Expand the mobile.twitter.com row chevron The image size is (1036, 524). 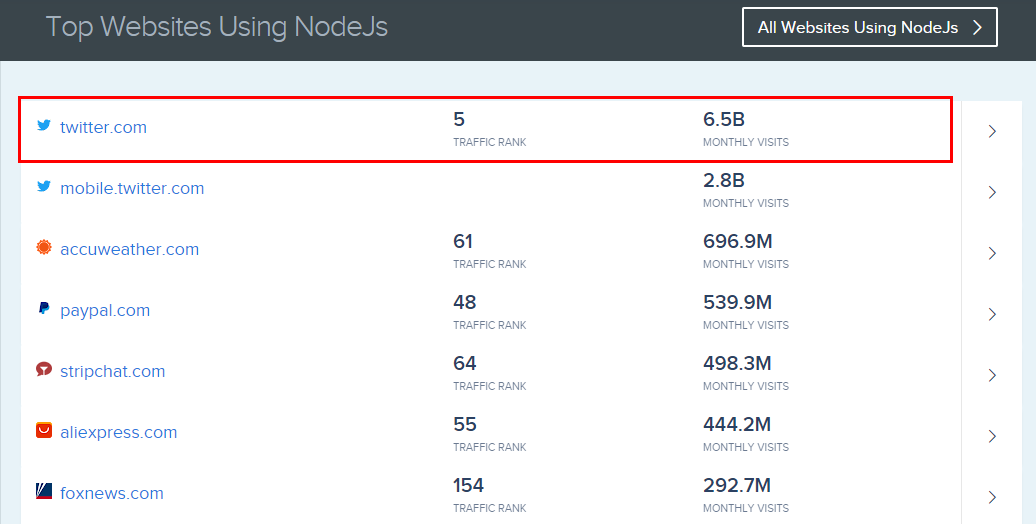point(992,192)
